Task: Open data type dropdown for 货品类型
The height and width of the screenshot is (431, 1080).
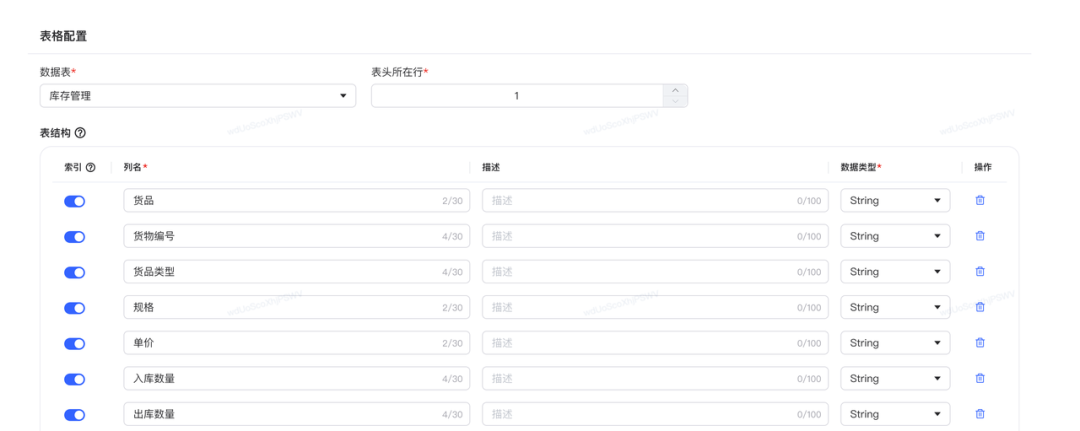Action: (895, 272)
